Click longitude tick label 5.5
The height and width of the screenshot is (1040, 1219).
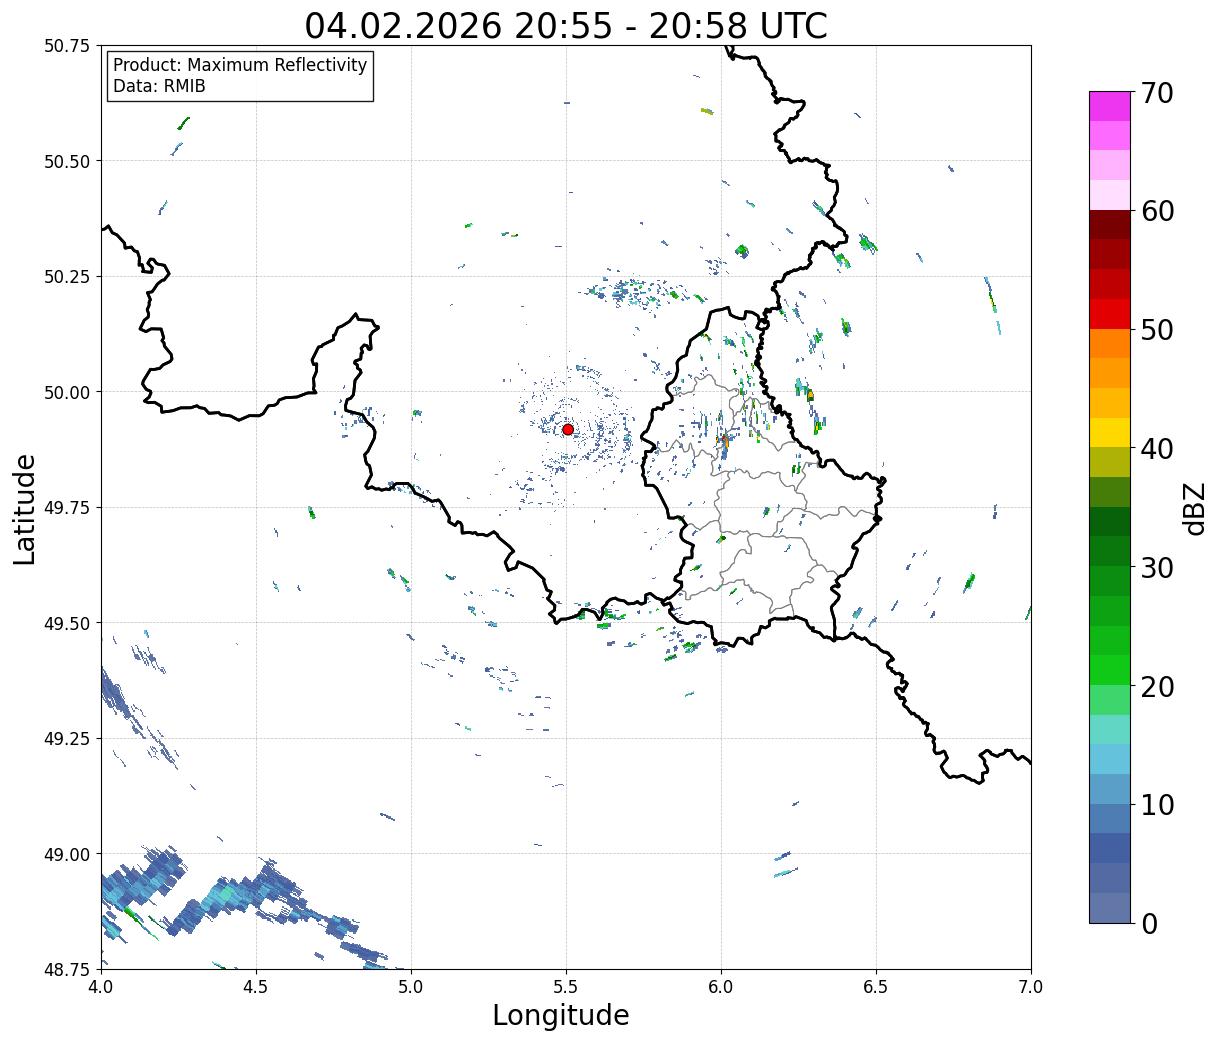[566, 986]
